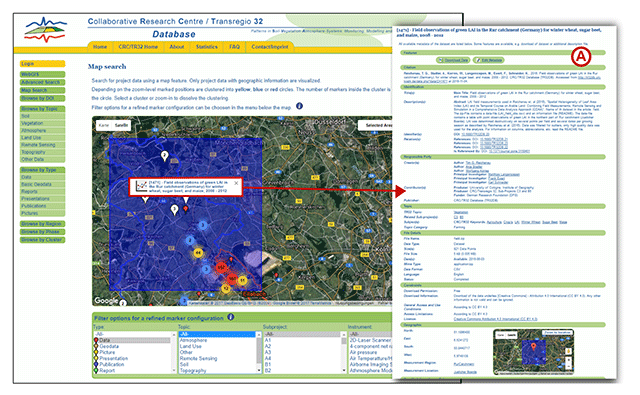Click the Topic list scrollbar down arrow
Viewport: 640px width, 395px height.
[x=259, y=370]
